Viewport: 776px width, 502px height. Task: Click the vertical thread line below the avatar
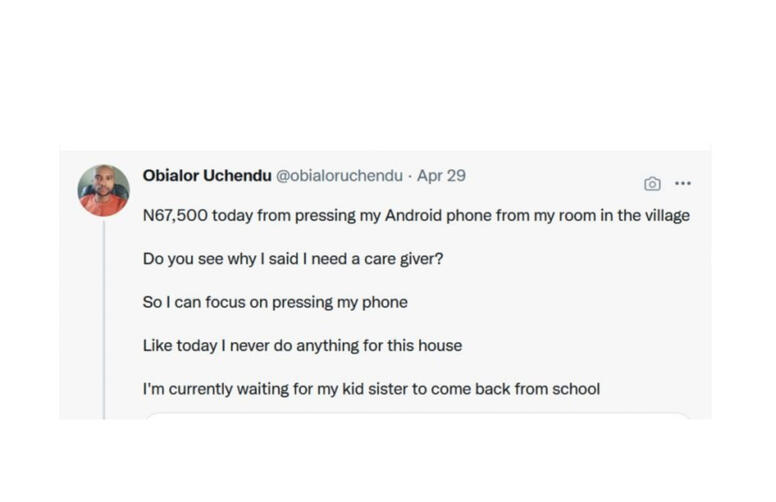tap(104, 320)
